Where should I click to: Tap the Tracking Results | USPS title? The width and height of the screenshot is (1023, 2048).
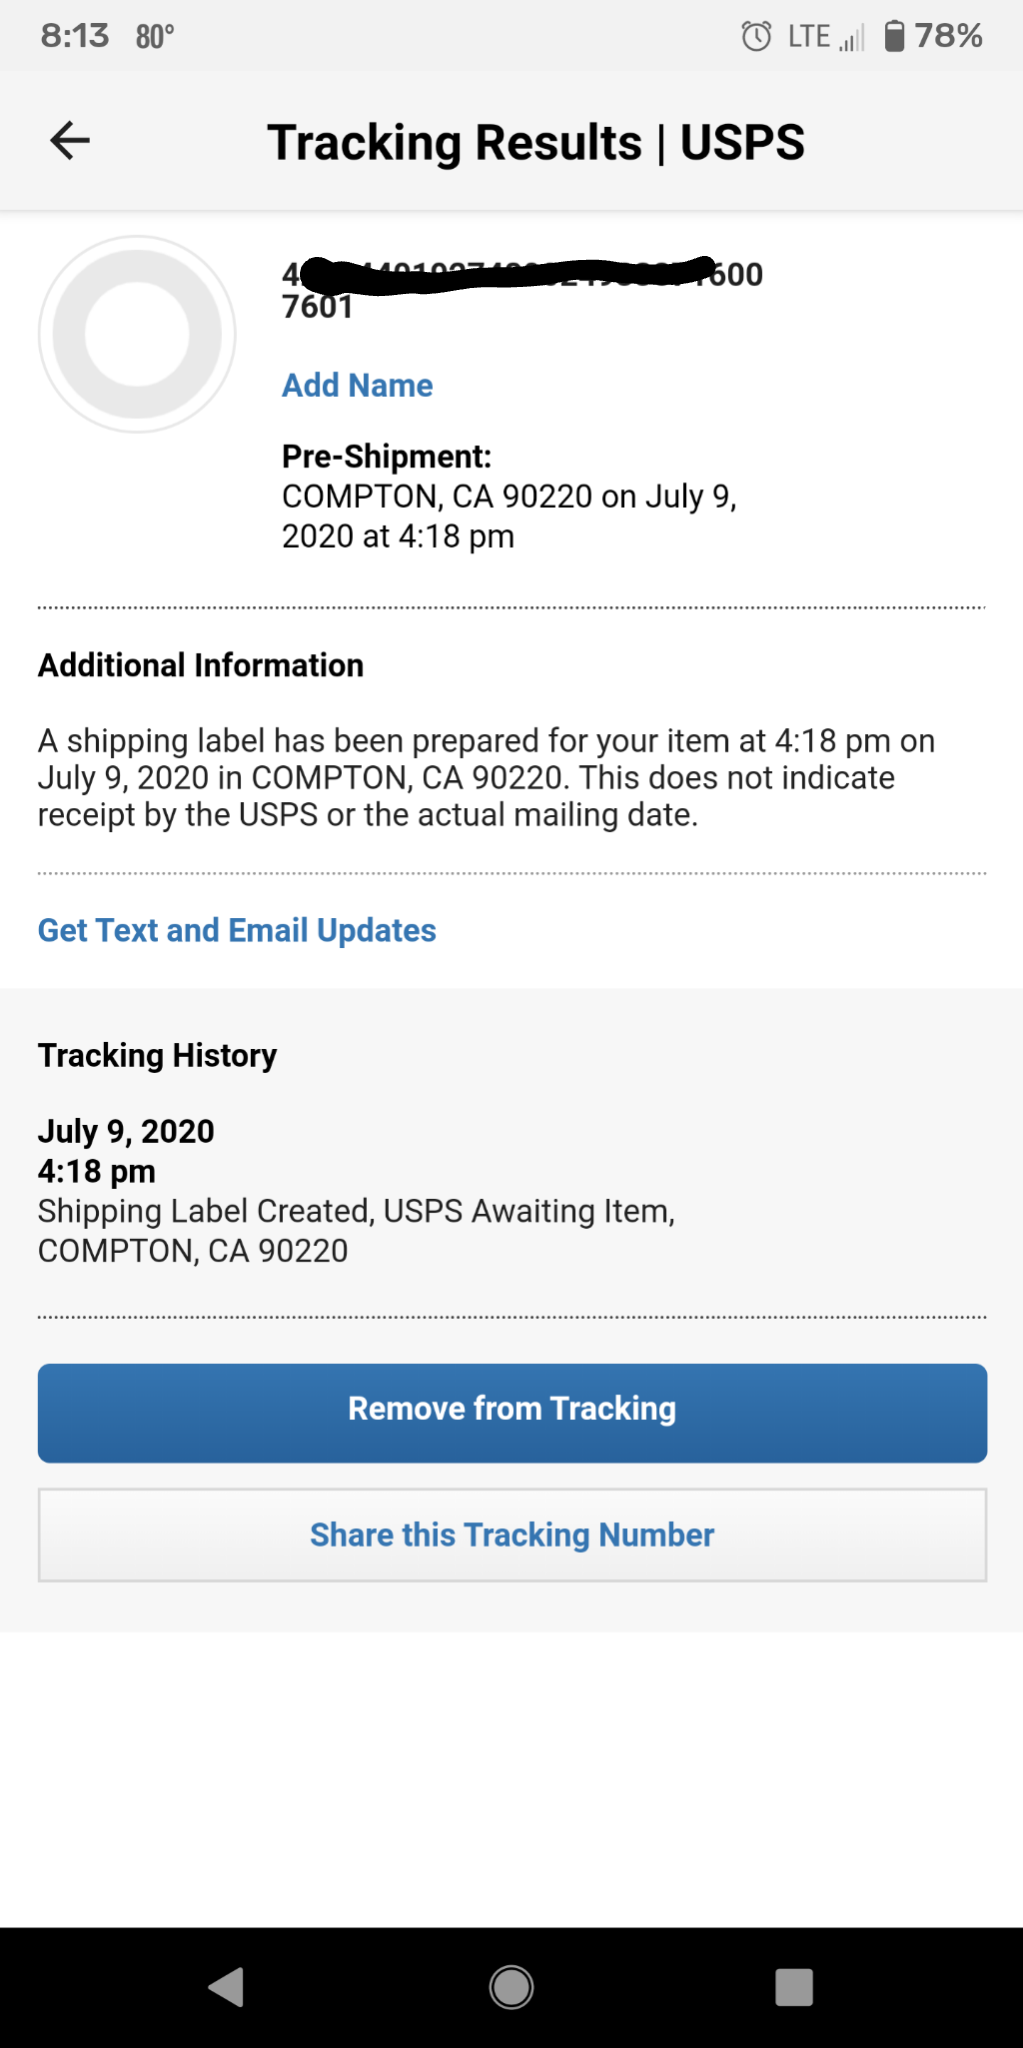point(535,142)
